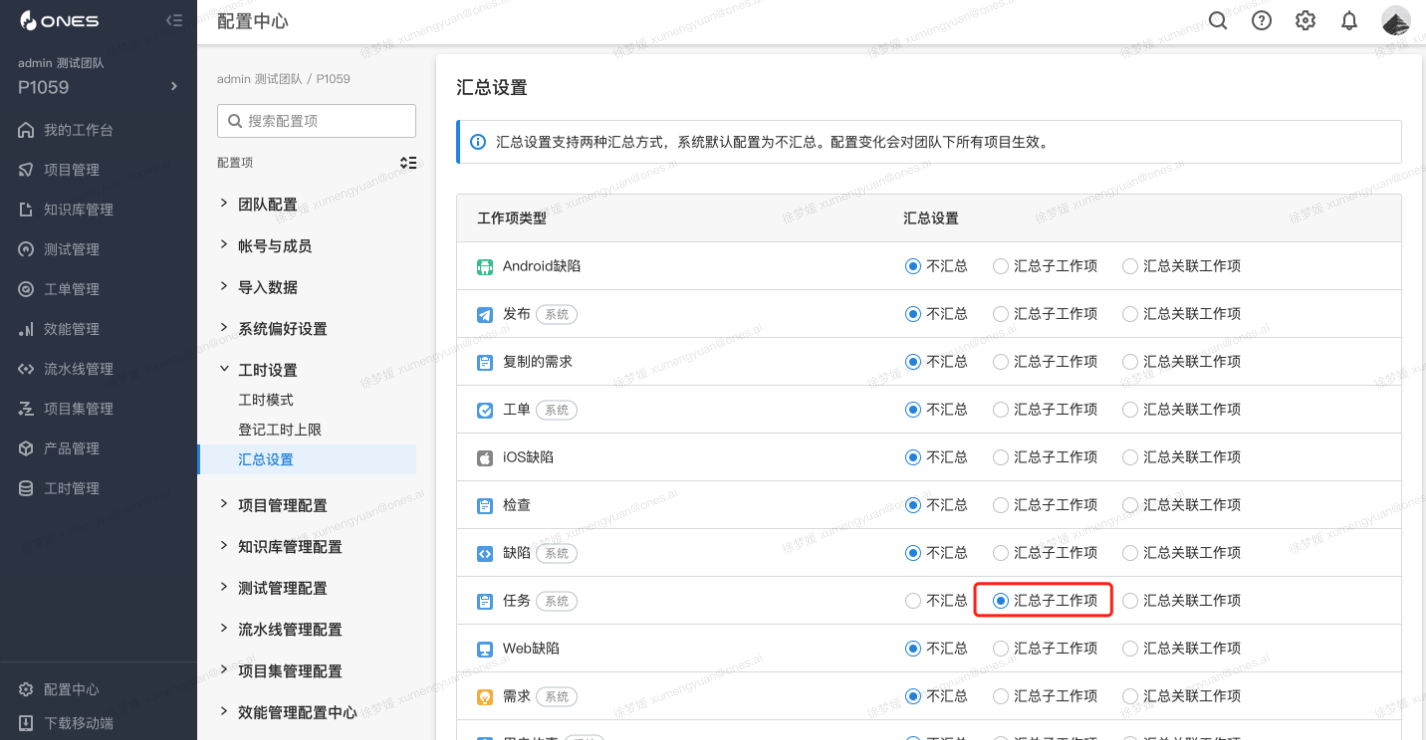Open the notifications bell
1426x740 pixels.
coord(1349,21)
